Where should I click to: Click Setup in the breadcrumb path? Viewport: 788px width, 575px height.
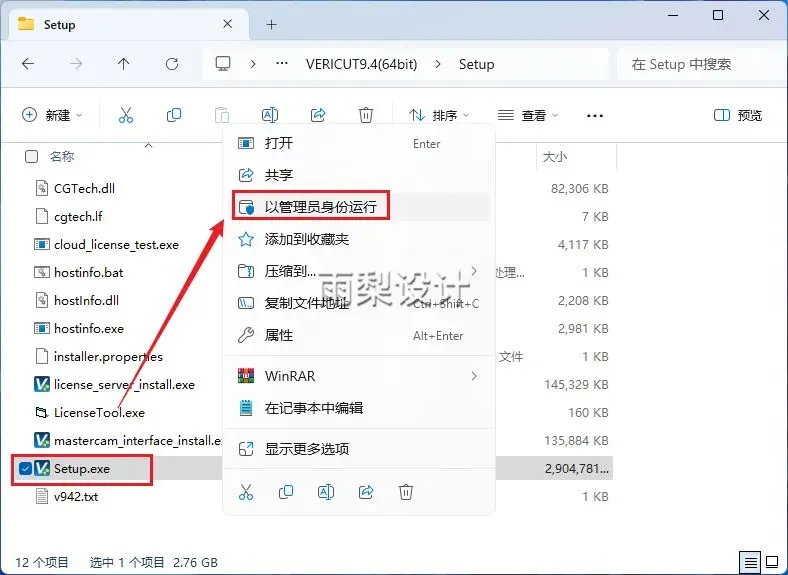pos(476,64)
